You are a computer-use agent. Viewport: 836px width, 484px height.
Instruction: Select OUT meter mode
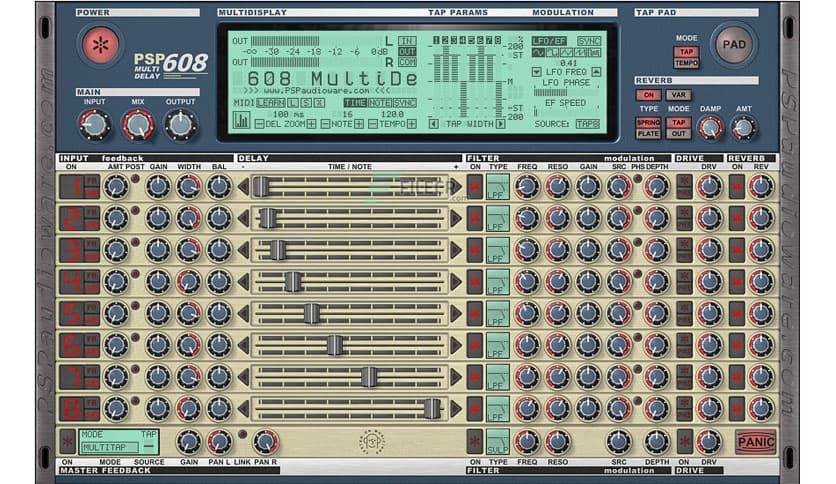407,52
